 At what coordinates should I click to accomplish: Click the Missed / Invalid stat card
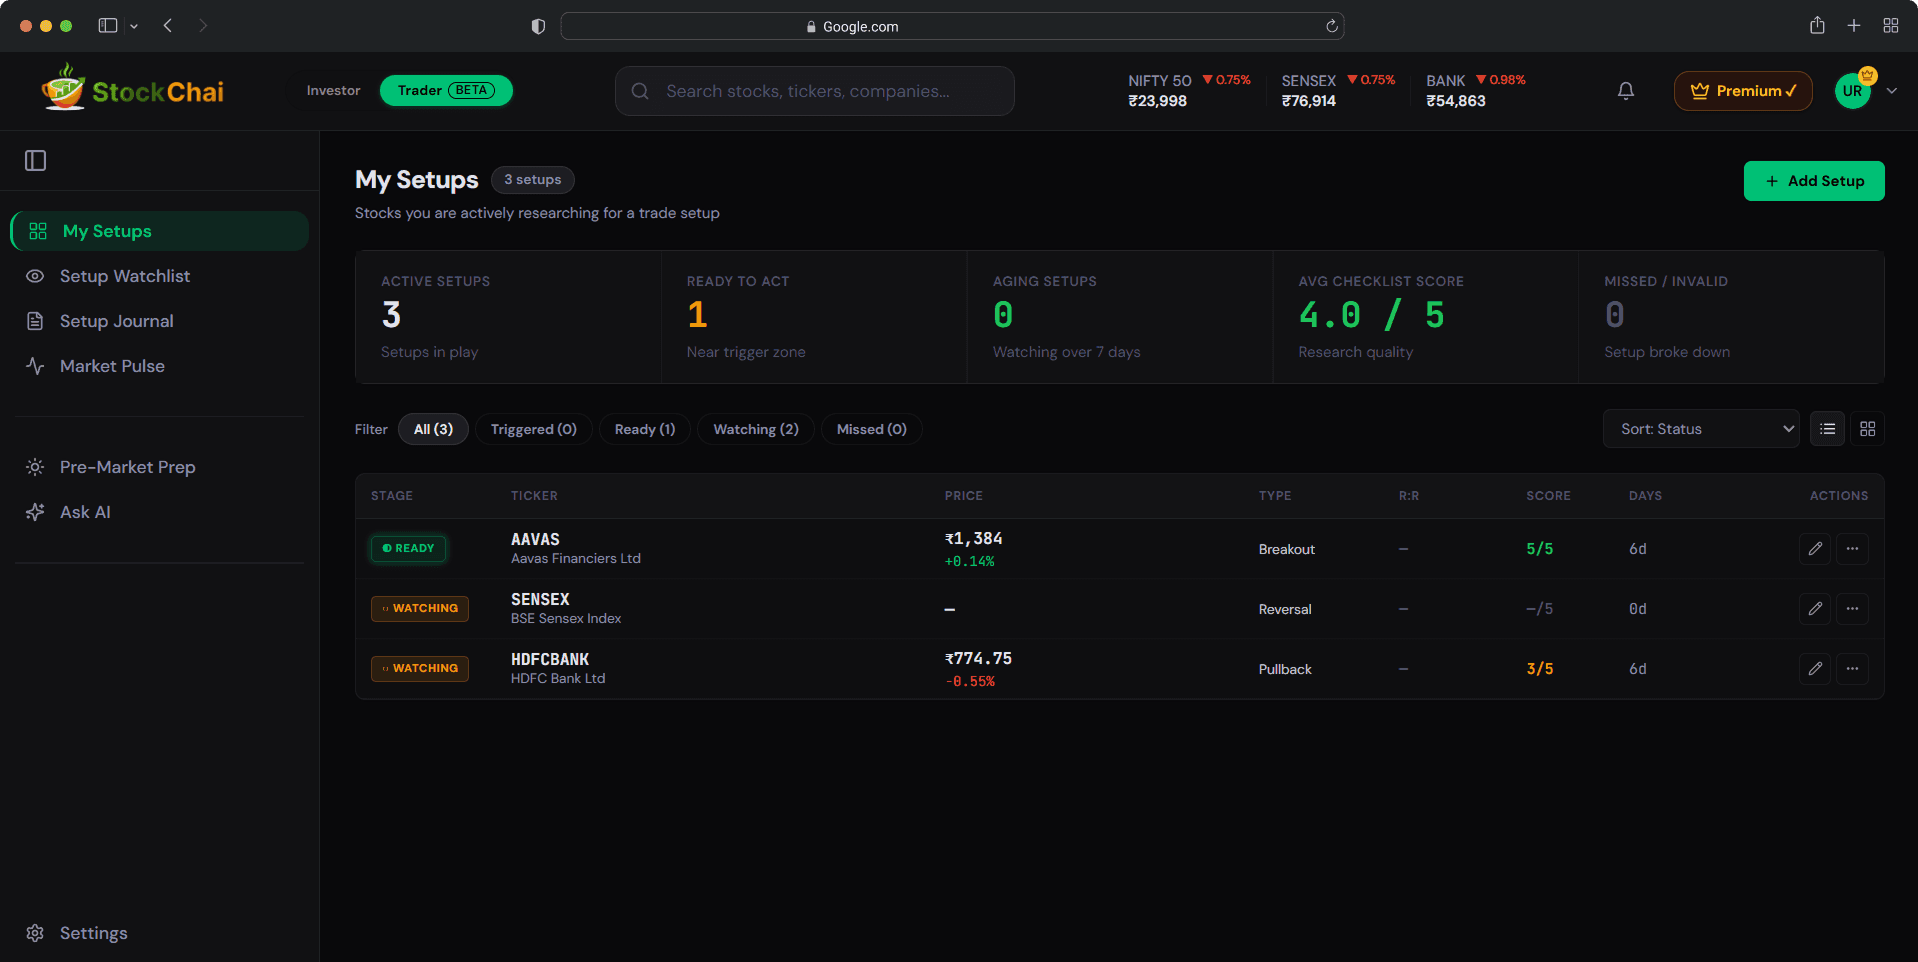pyautogui.click(x=1731, y=317)
